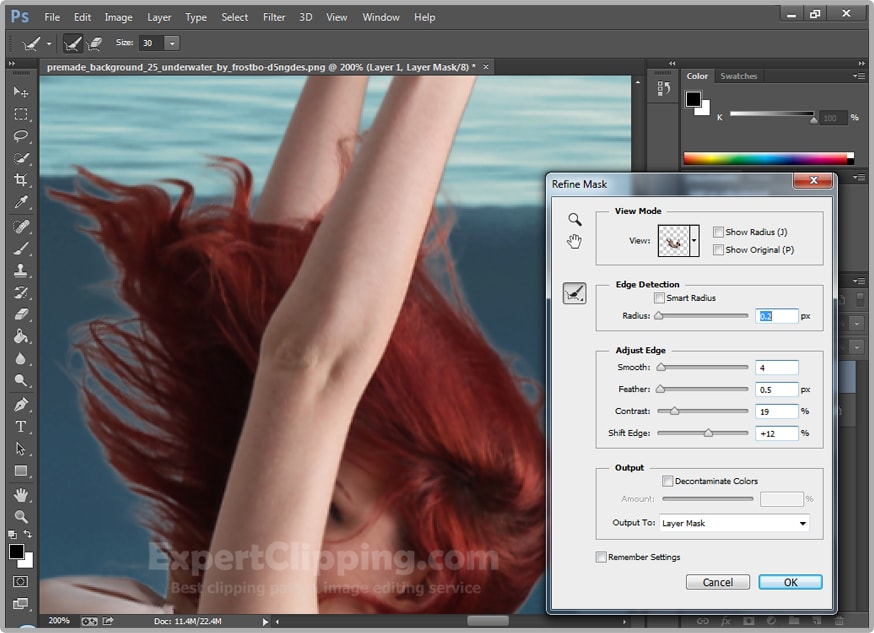
Task: Select the Hand tool in Refine Mask dialog
Action: click(x=575, y=240)
